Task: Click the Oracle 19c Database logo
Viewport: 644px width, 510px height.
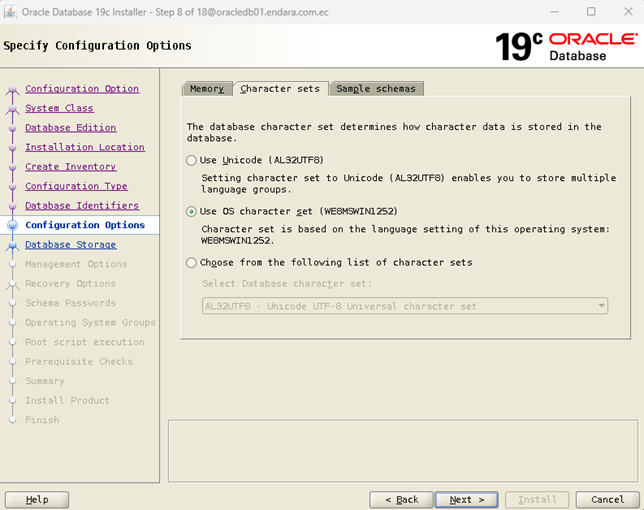Action: pyautogui.click(x=566, y=46)
